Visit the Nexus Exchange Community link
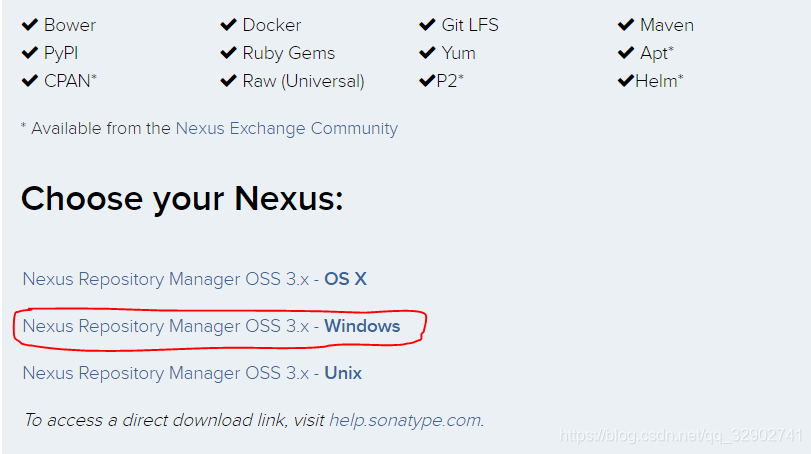Screen dimensions: 811x454 (287, 128)
